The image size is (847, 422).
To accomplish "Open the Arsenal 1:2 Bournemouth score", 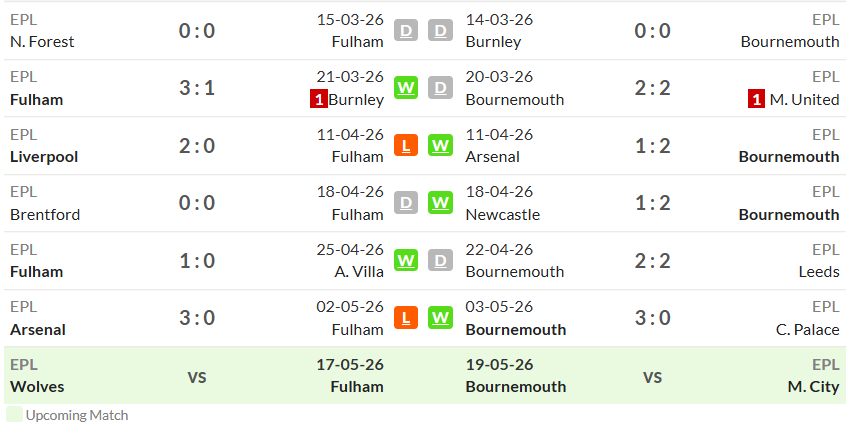I will pyautogui.click(x=653, y=145).
